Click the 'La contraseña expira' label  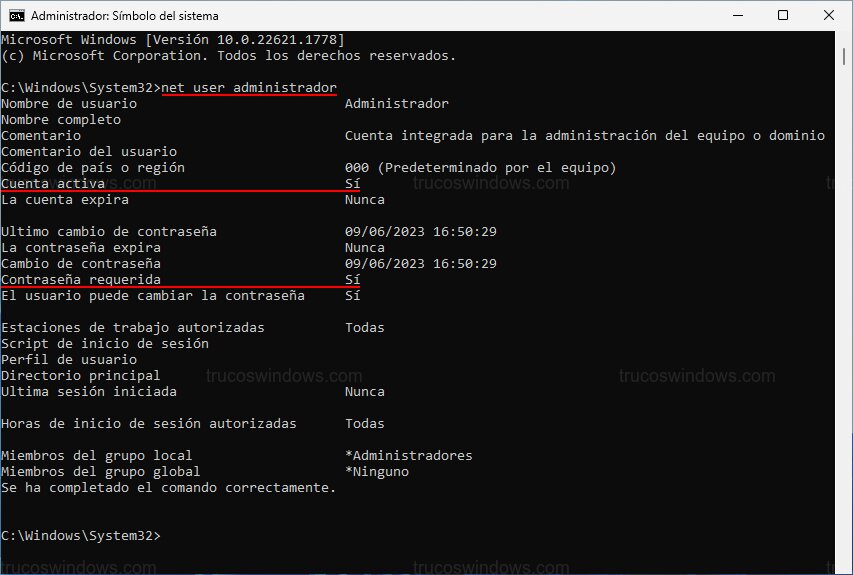click(x=81, y=248)
